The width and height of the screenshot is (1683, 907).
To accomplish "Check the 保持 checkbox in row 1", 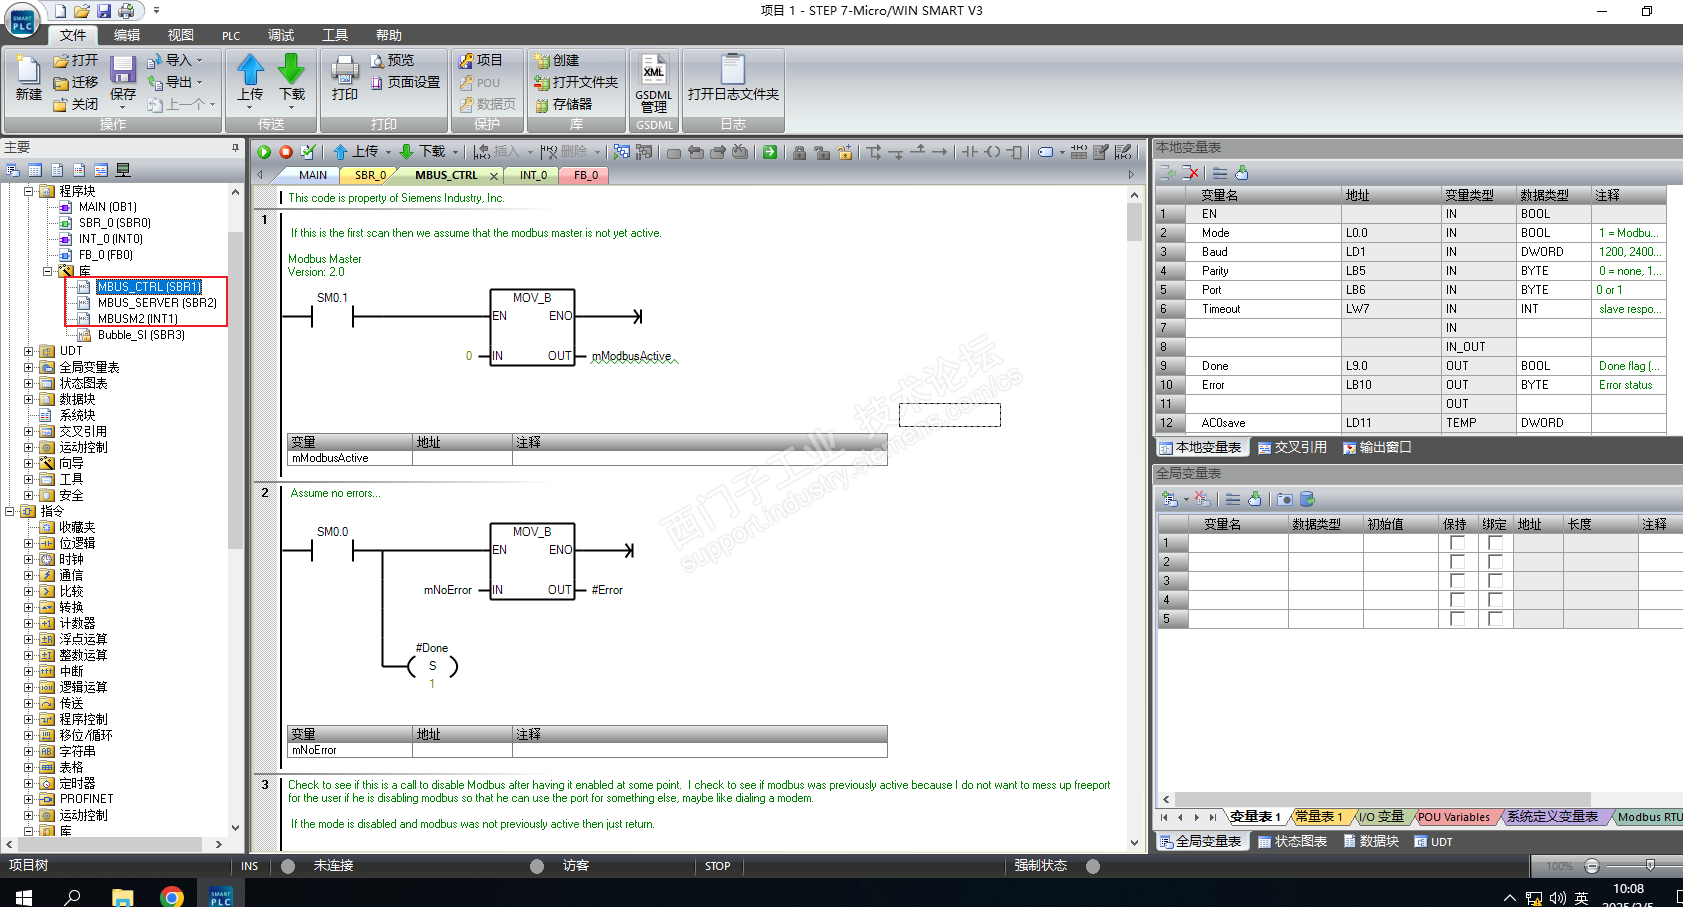I will pos(1457,543).
